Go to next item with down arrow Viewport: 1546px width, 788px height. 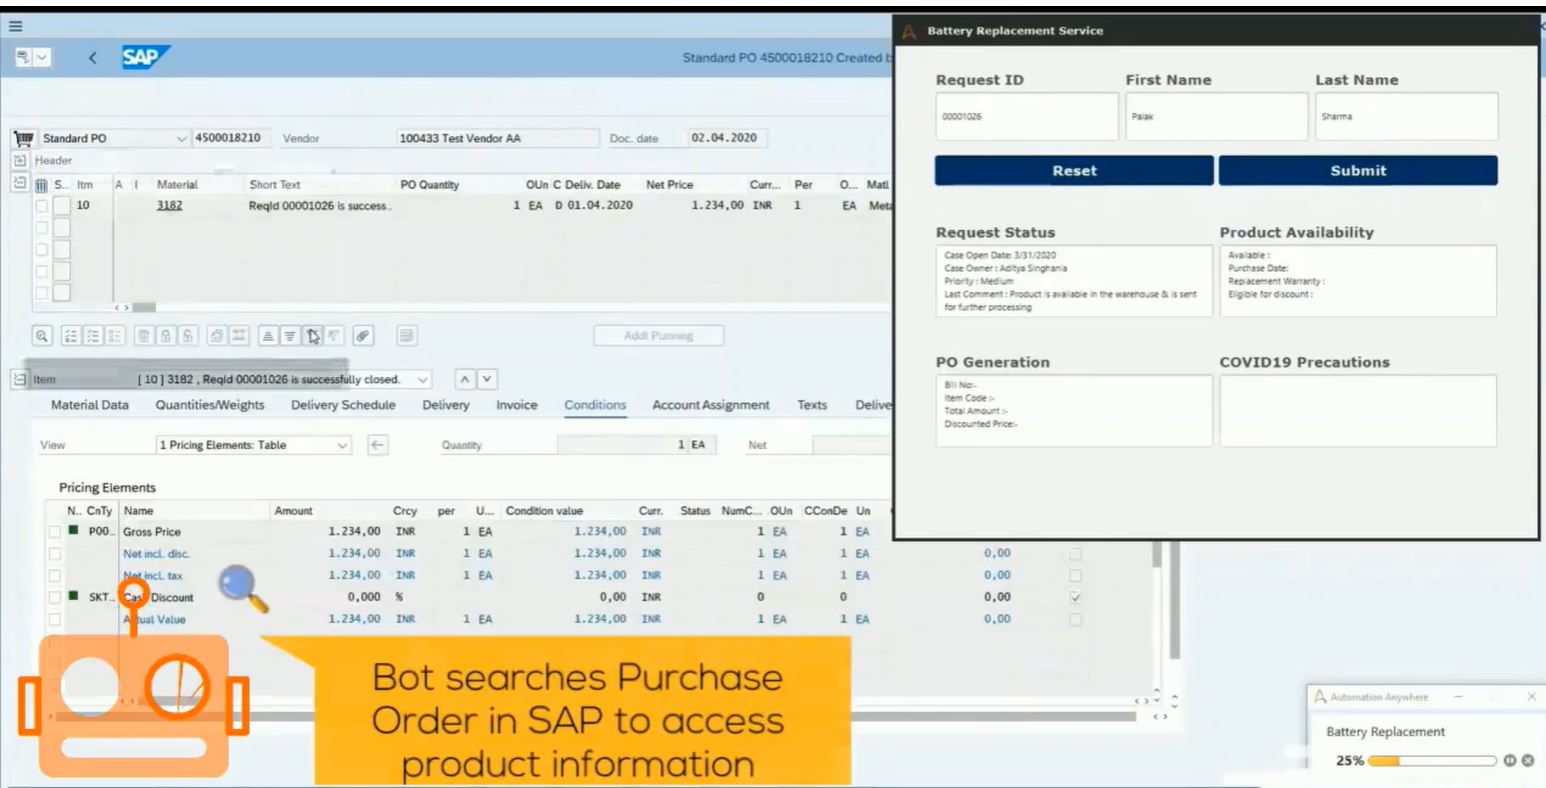[487, 380]
